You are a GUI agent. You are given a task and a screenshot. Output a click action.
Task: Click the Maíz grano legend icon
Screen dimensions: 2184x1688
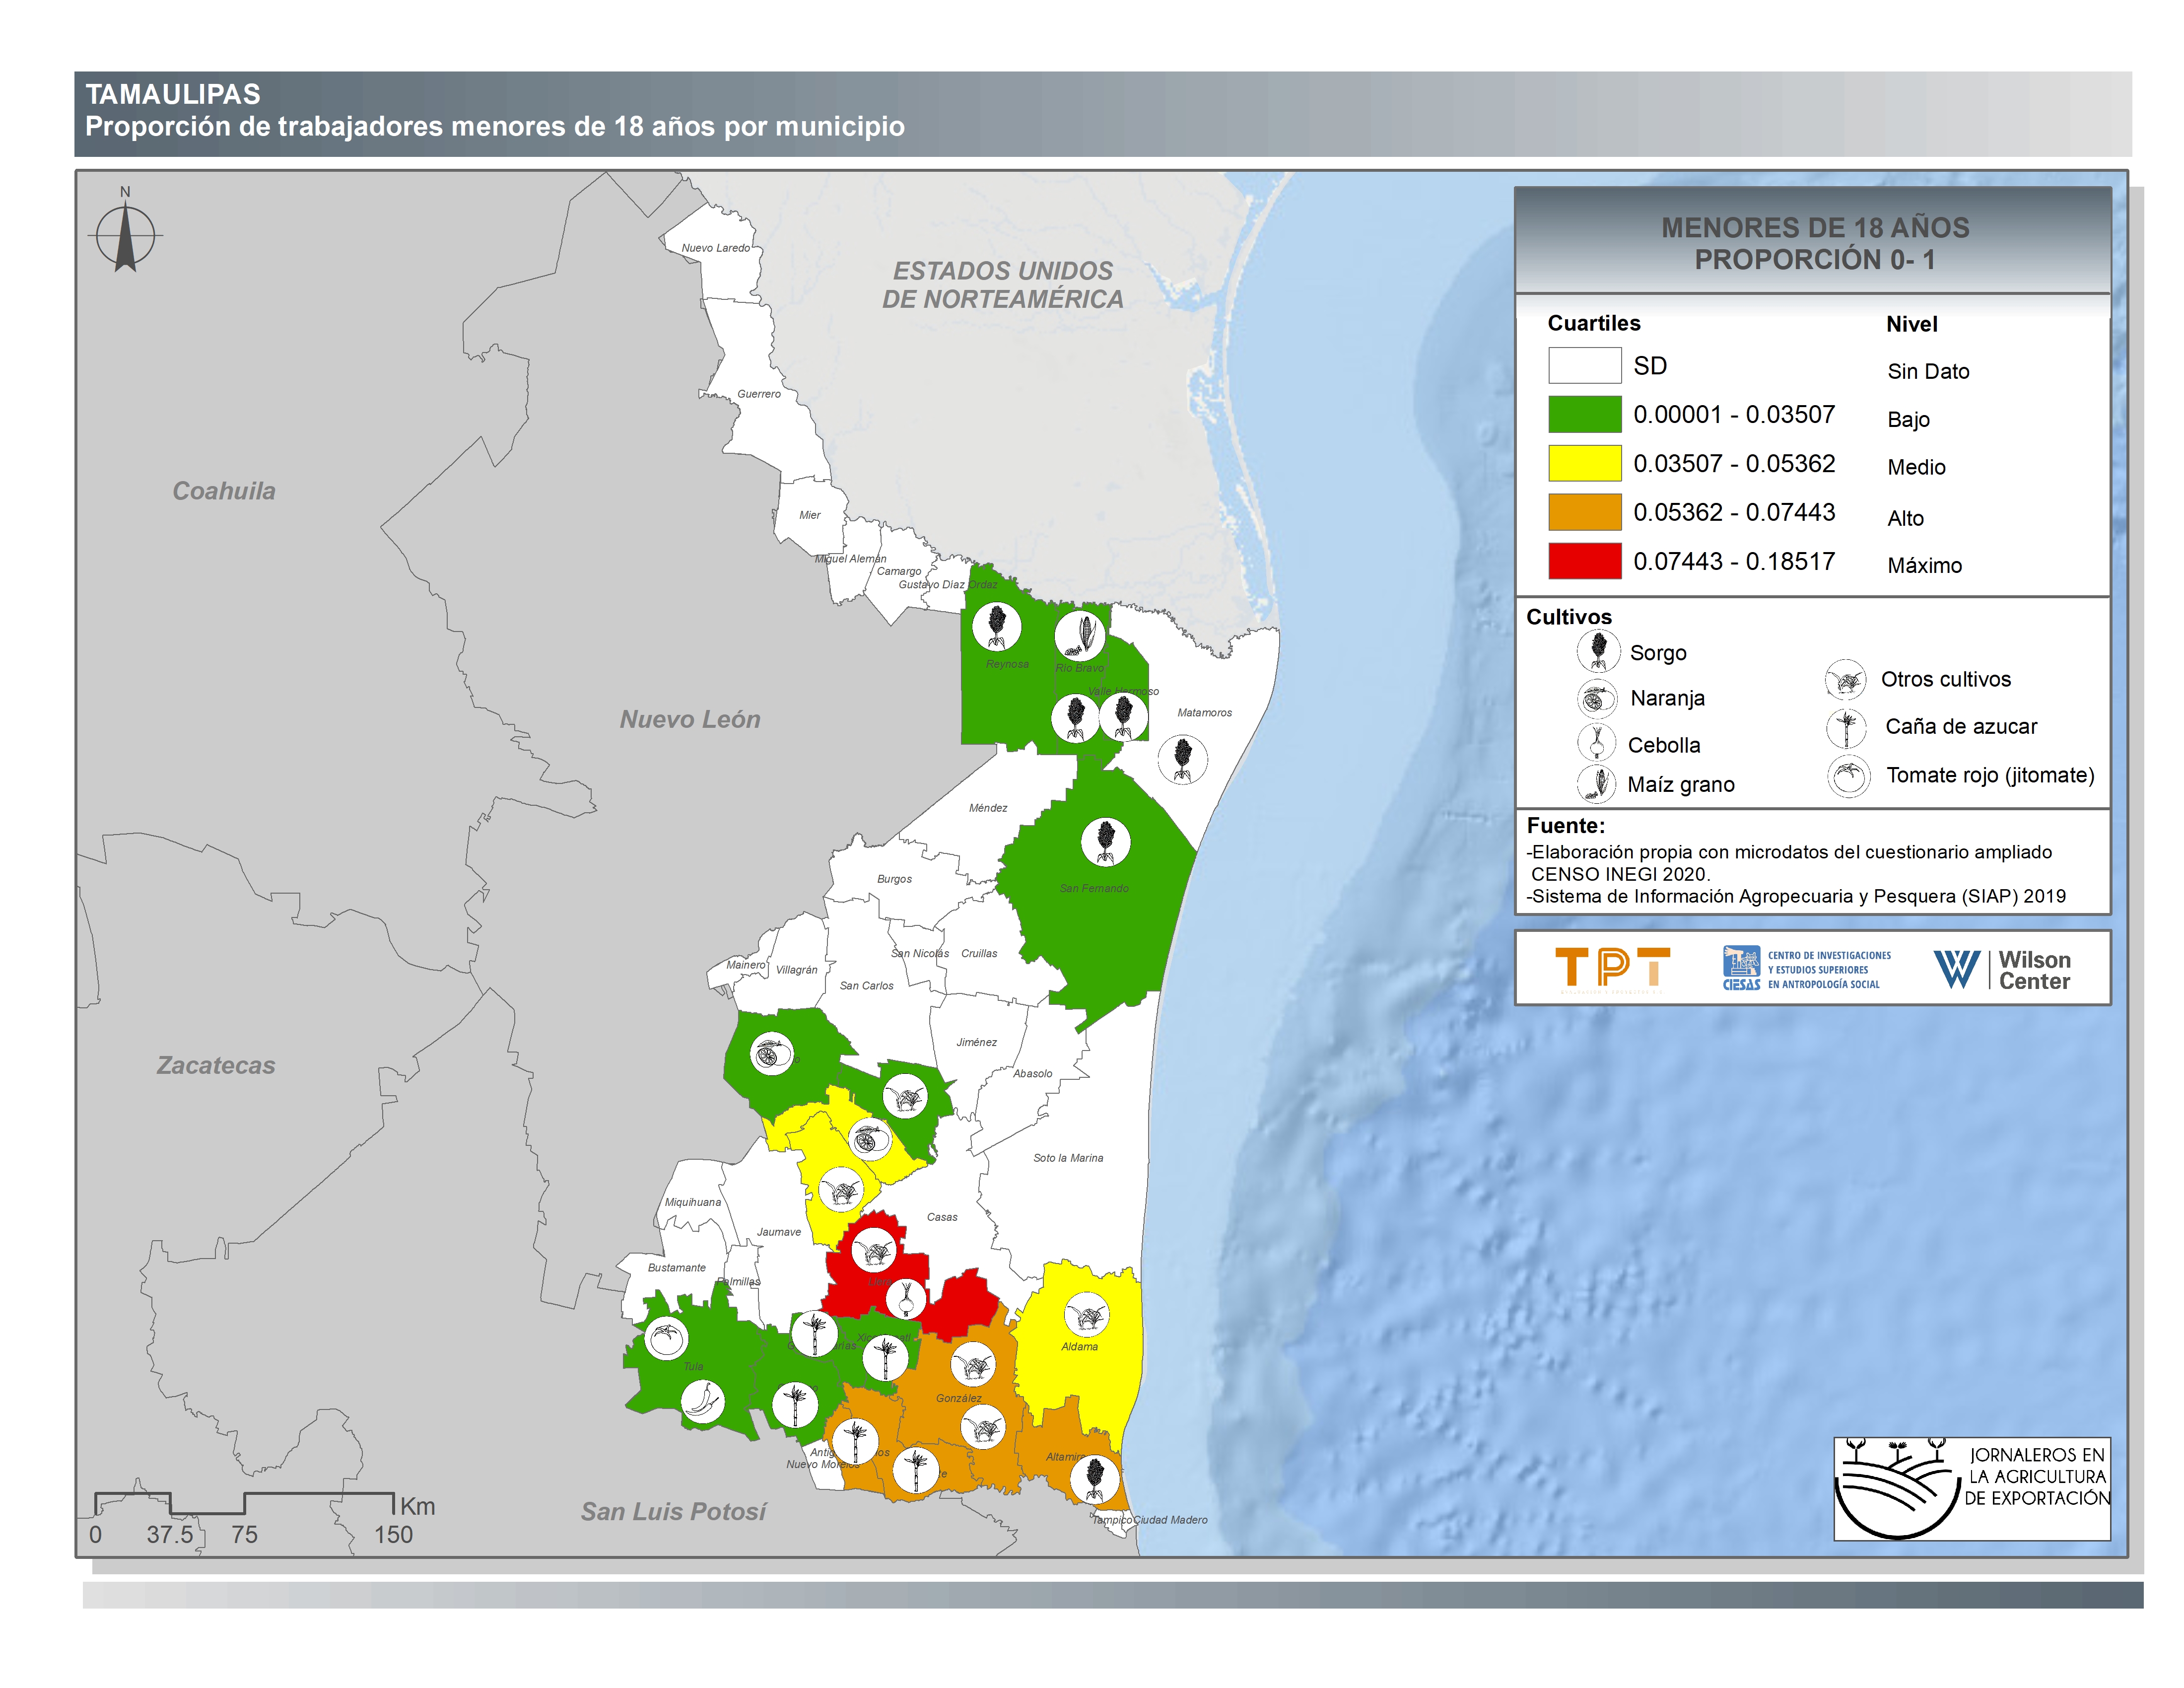click(x=1597, y=783)
